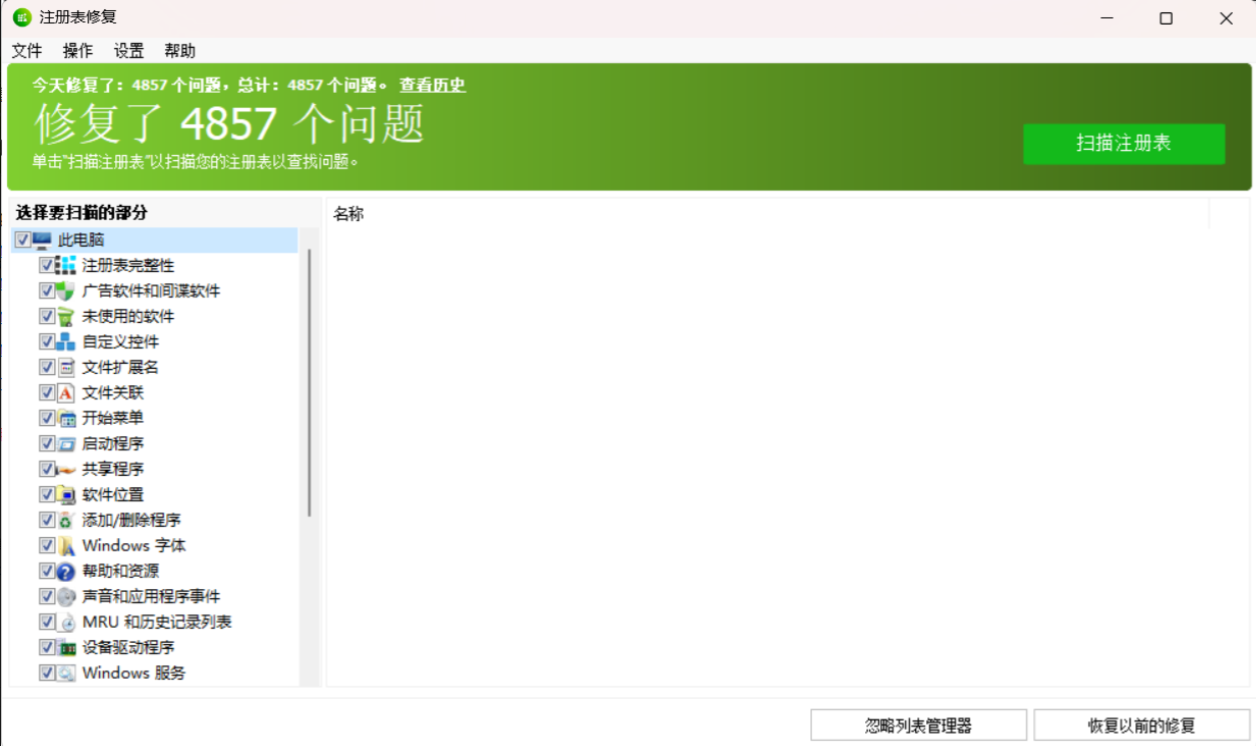Select the 设备驱动程序 tree label
Image resolution: width=1256 pixels, height=746 pixels.
pos(128,648)
